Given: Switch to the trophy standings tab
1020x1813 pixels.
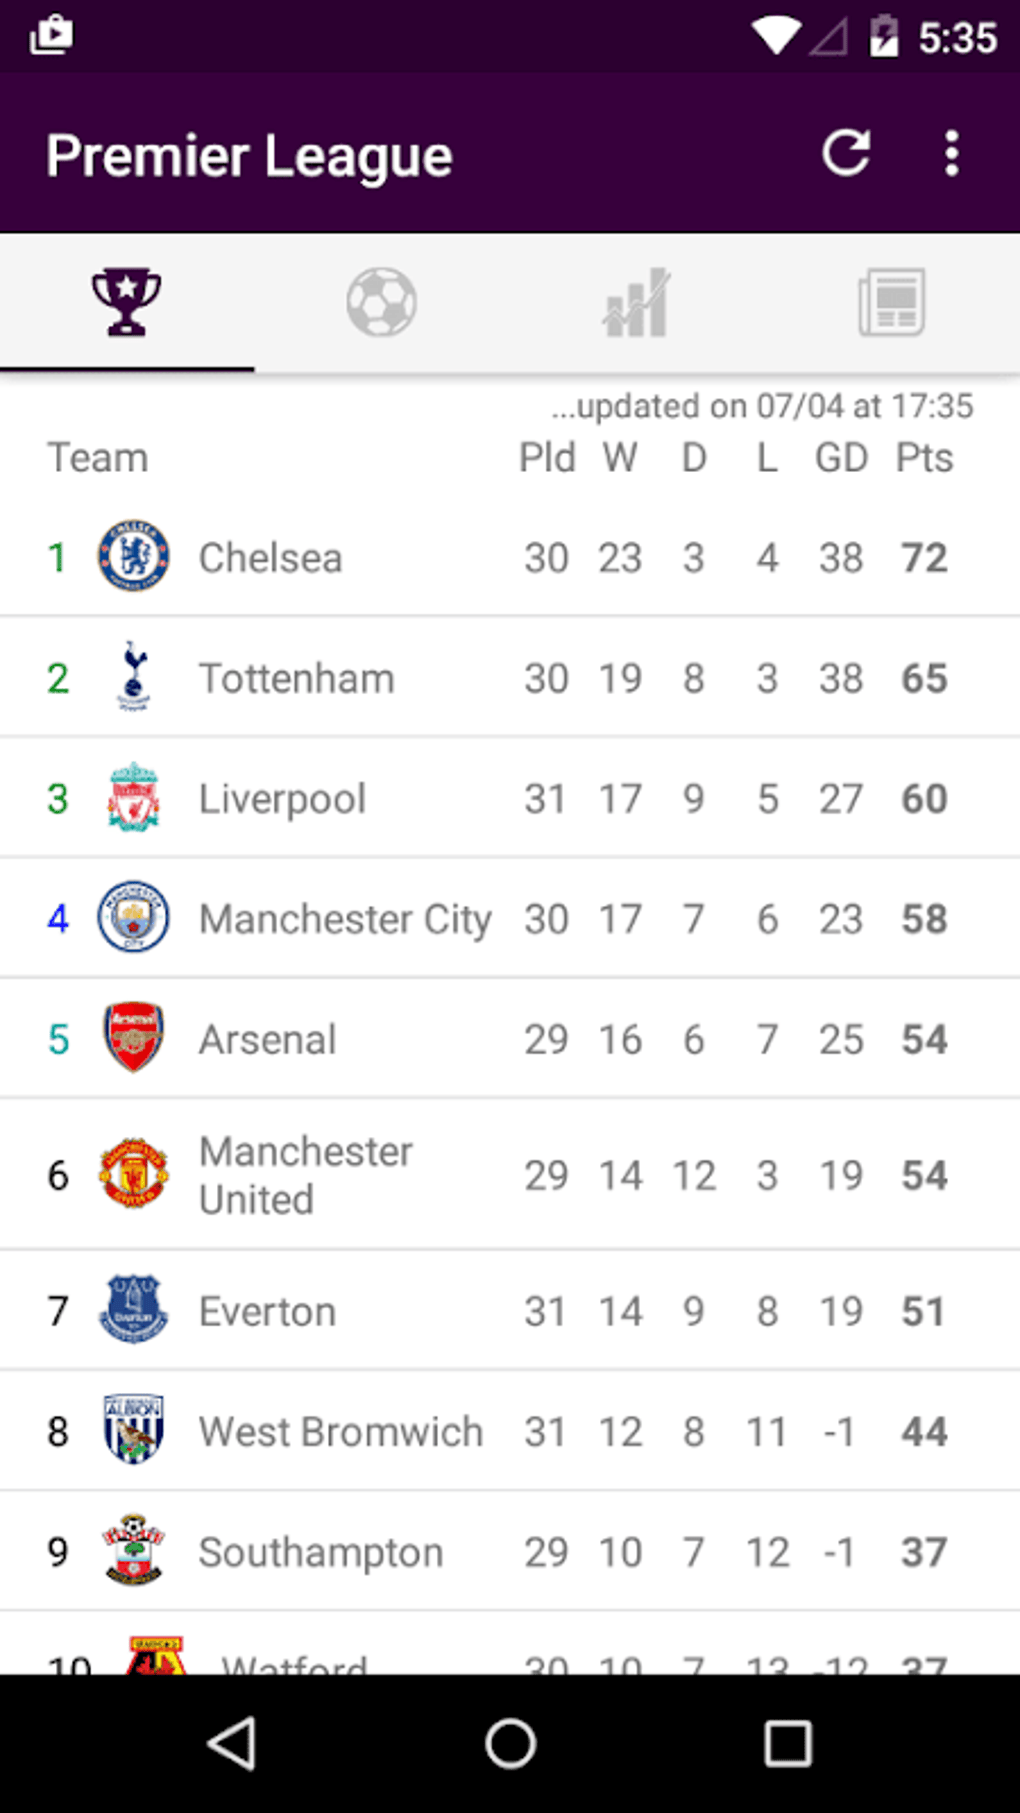Looking at the screenshot, I should pyautogui.click(x=127, y=301).
